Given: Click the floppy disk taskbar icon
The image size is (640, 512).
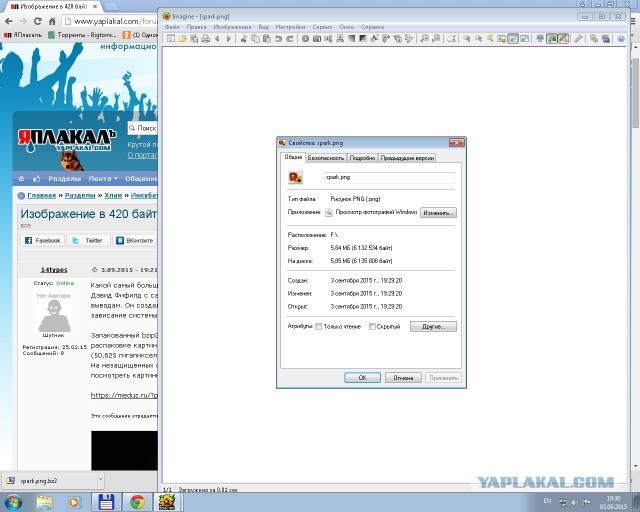Looking at the screenshot, I should point(106,502).
